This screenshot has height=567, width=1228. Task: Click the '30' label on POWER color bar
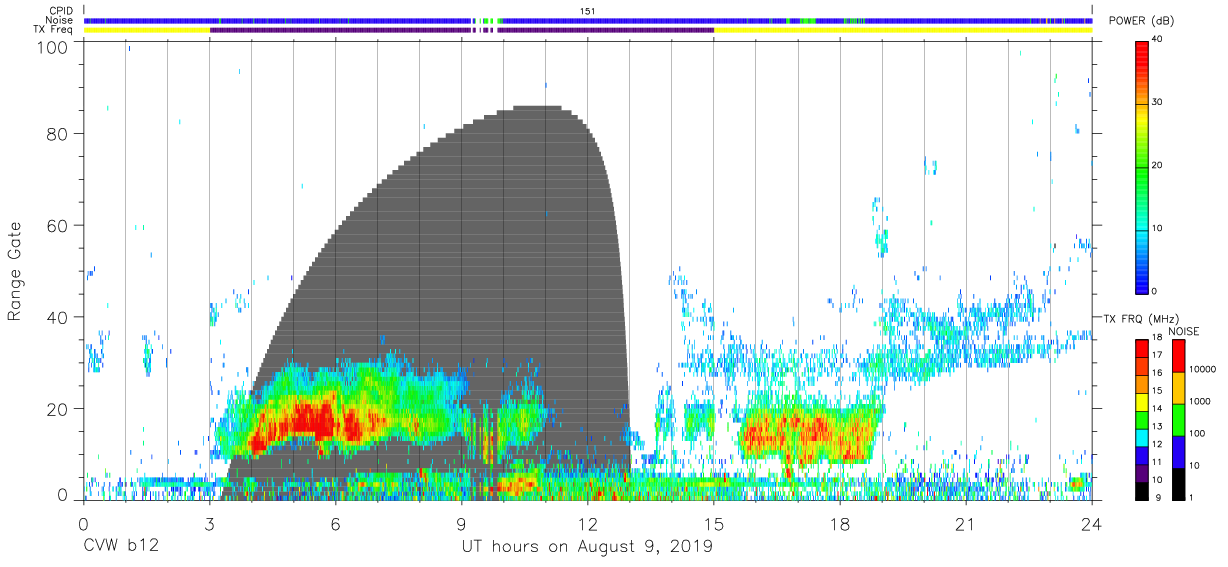pos(1159,102)
